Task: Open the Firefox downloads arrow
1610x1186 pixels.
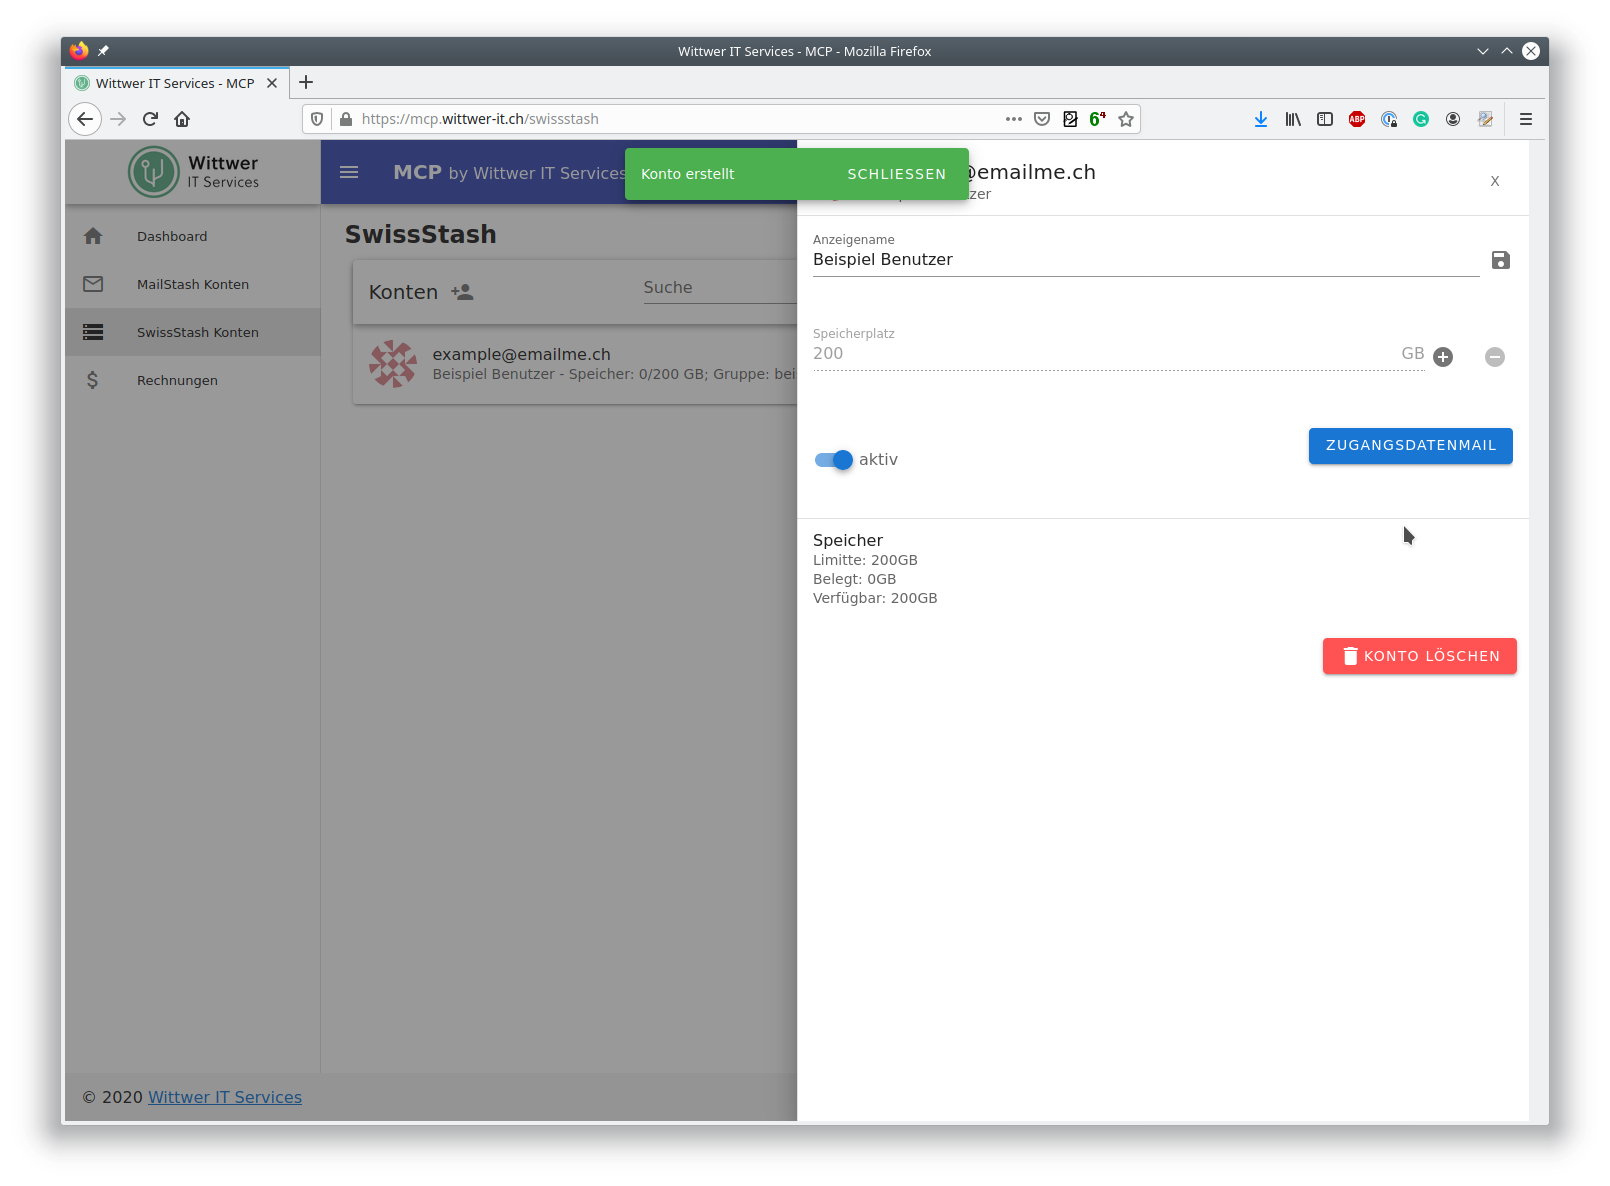Action: point(1261,119)
